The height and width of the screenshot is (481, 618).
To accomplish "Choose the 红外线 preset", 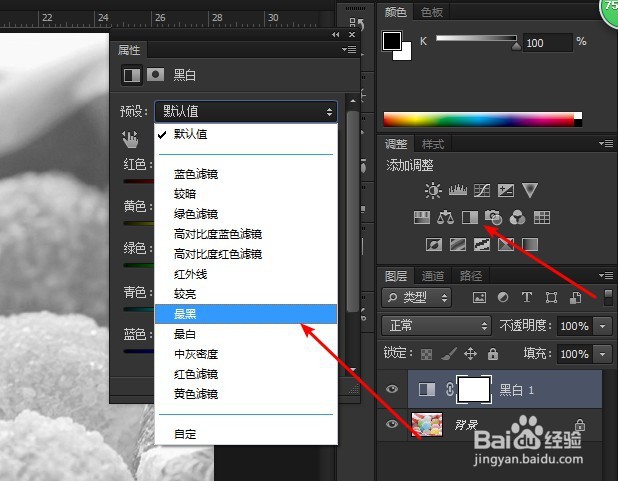I will point(246,274).
